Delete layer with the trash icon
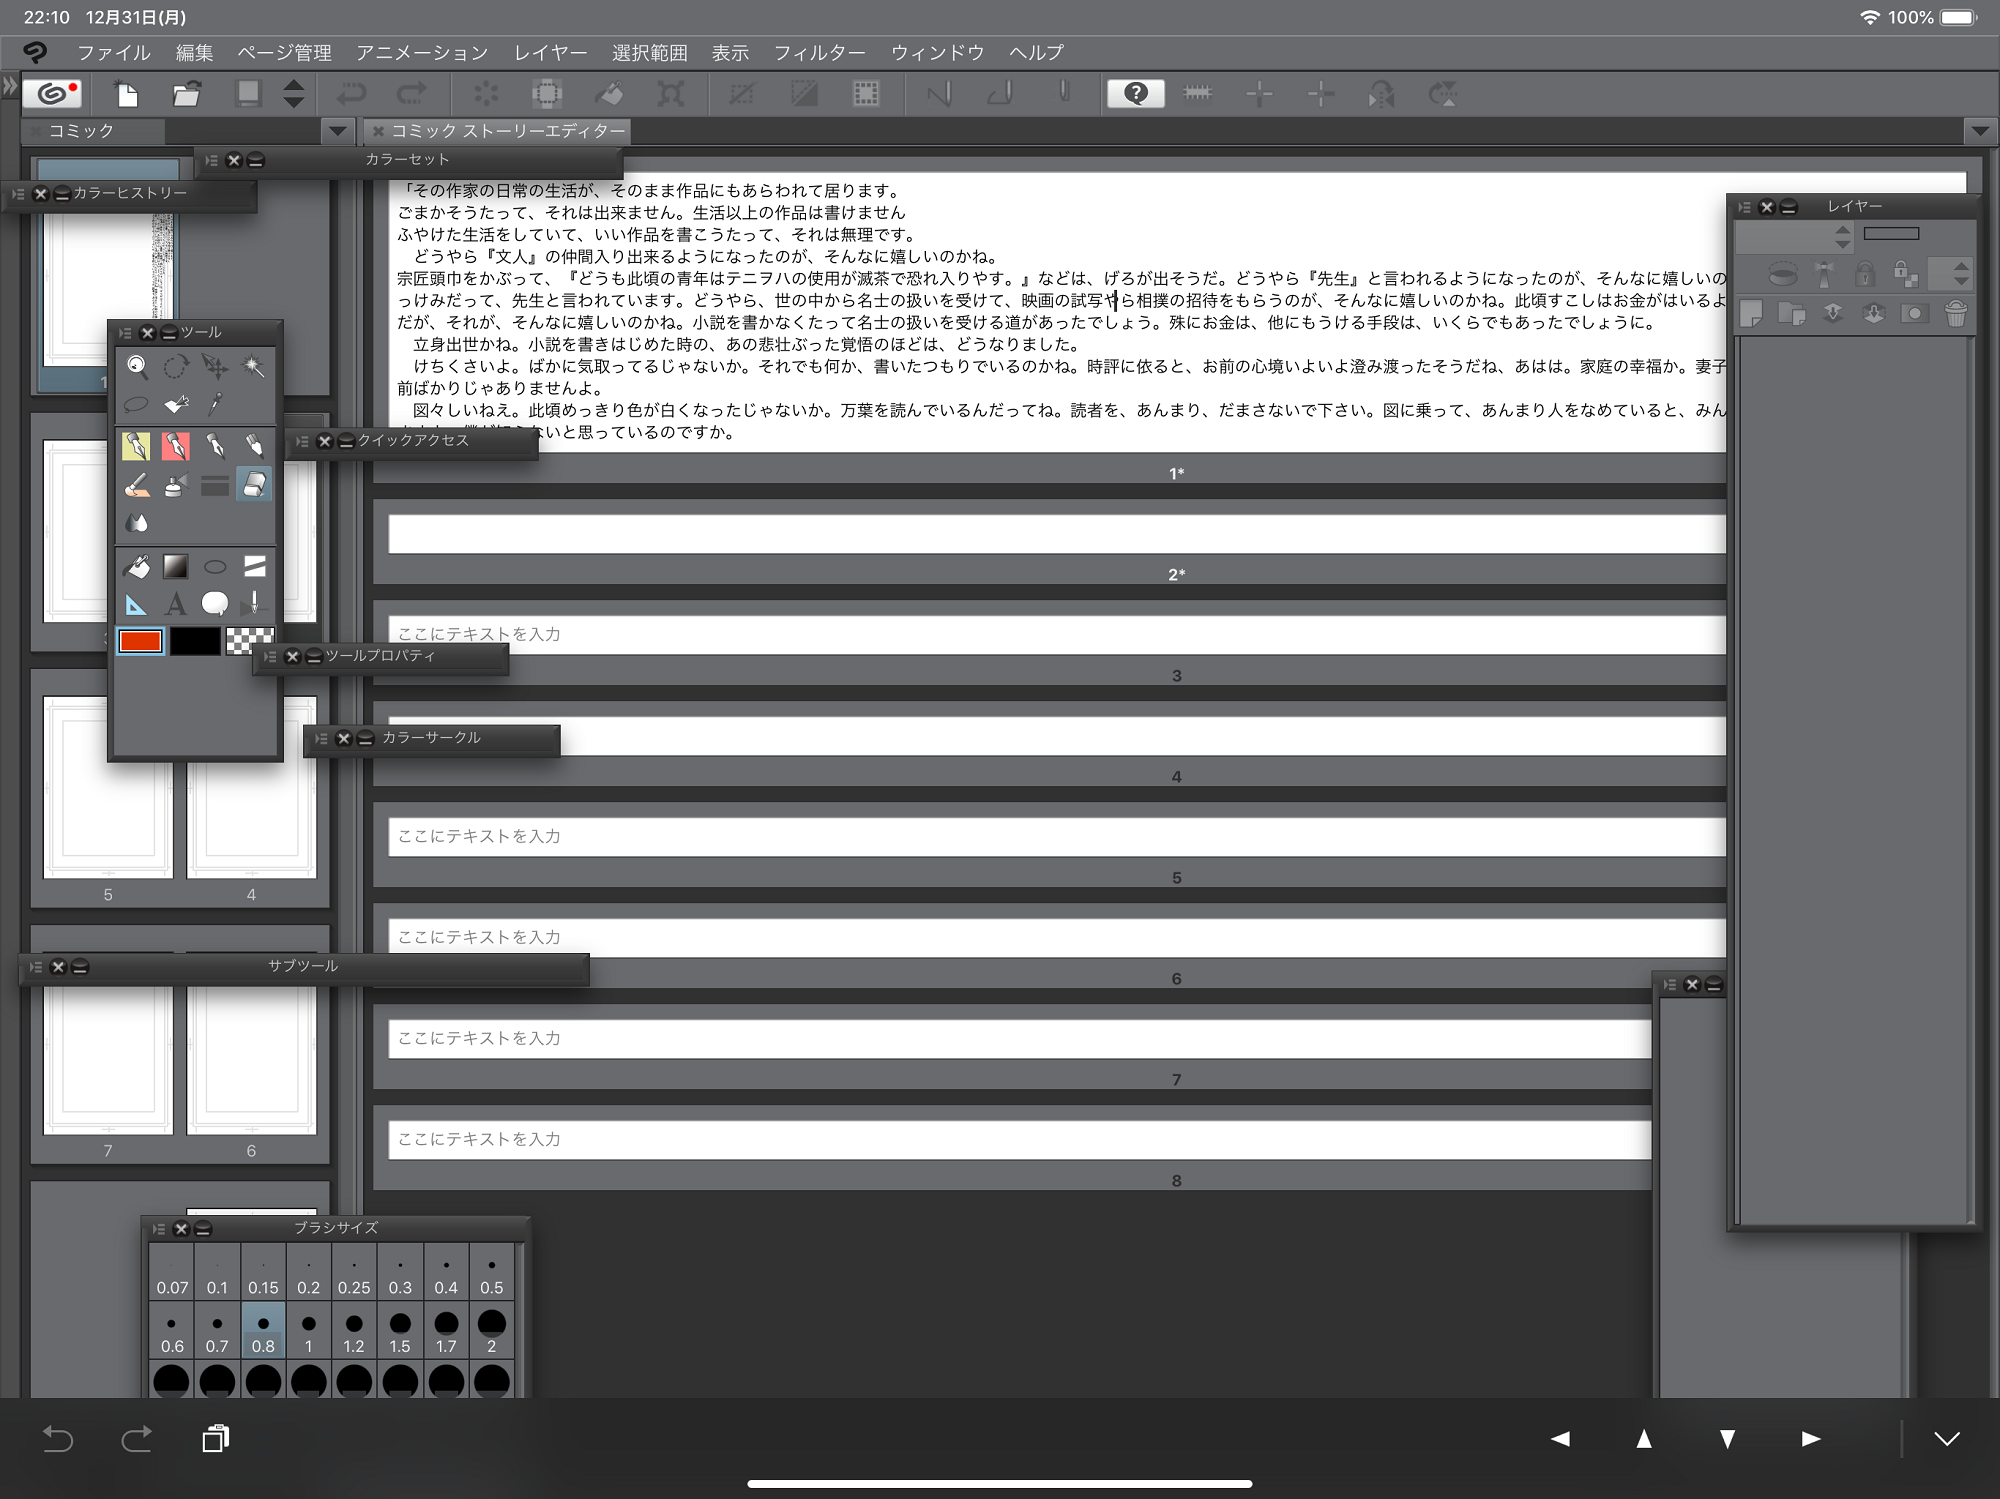The width and height of the screenshot is (2000, 1499). pos(1956,314)
